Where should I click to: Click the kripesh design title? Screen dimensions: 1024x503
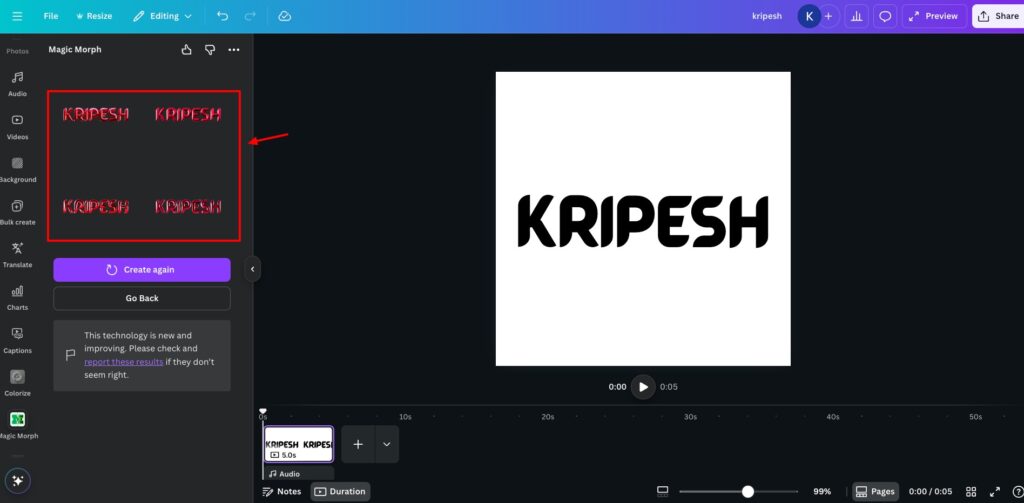tap(767, 16)
